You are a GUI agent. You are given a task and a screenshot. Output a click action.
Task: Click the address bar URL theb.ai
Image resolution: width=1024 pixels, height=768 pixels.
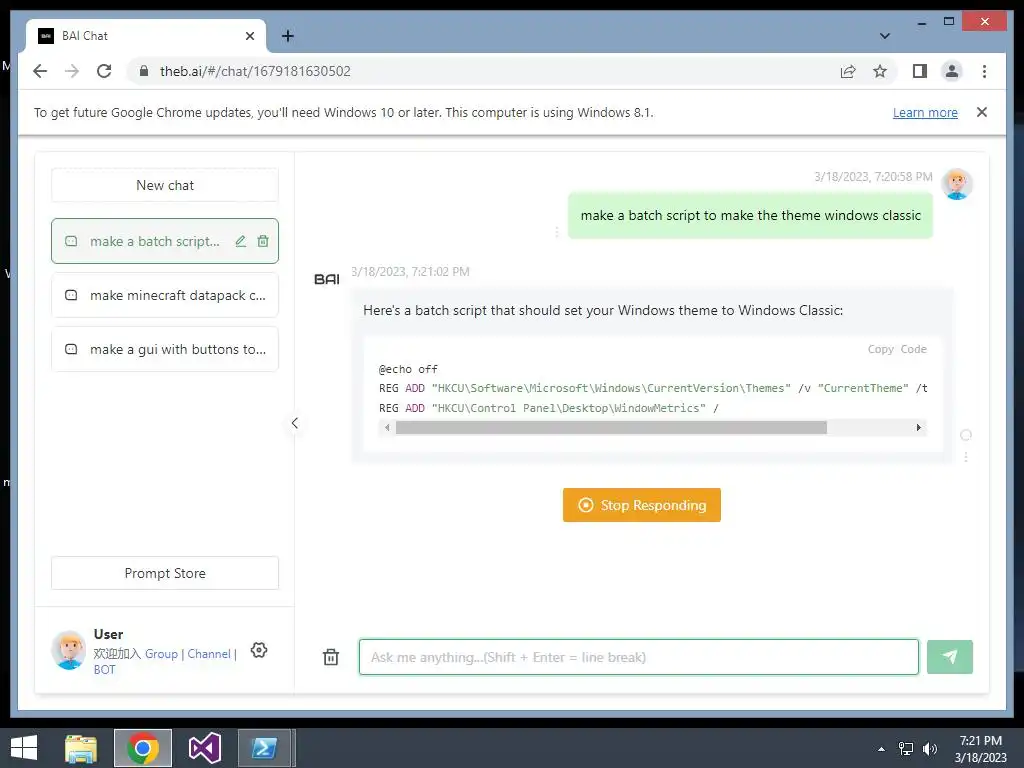click(x=255, y=71)
